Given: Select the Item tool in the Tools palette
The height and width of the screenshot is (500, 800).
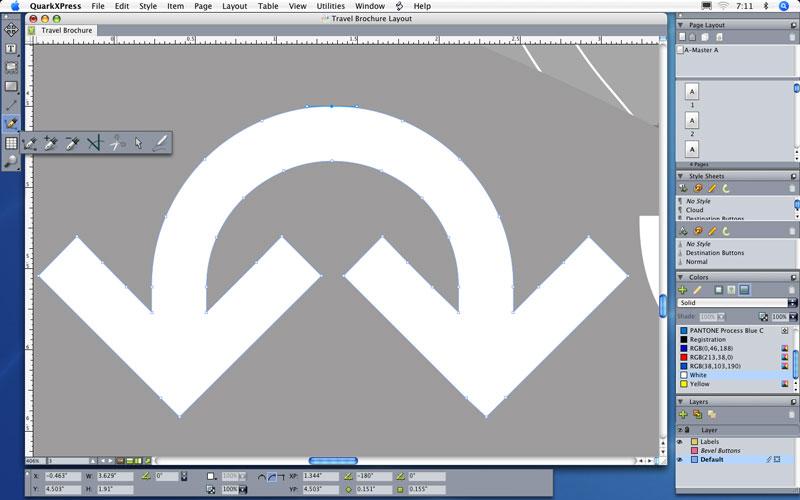Looking at the screenshot, I should pos(11,30).
